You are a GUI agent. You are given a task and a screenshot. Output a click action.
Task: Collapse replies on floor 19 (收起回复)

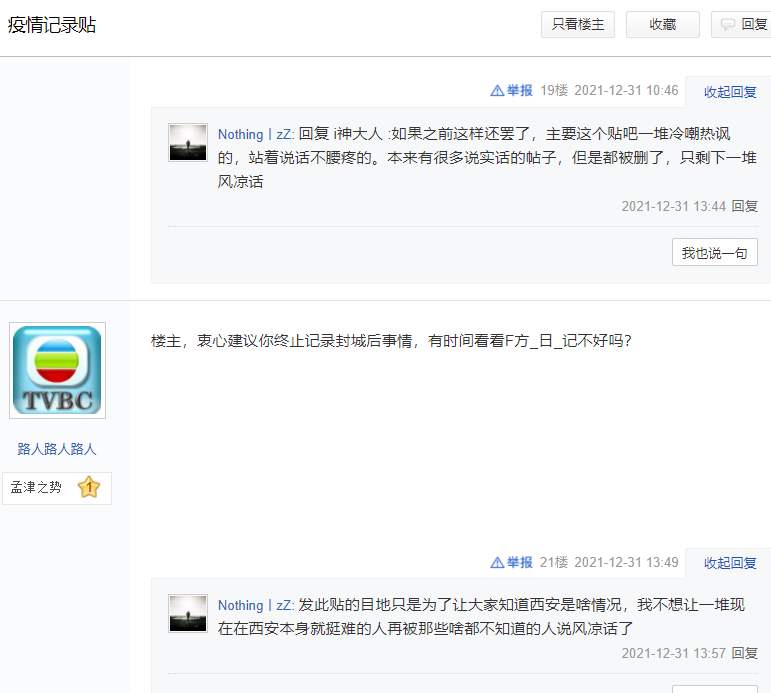(730, 92)
